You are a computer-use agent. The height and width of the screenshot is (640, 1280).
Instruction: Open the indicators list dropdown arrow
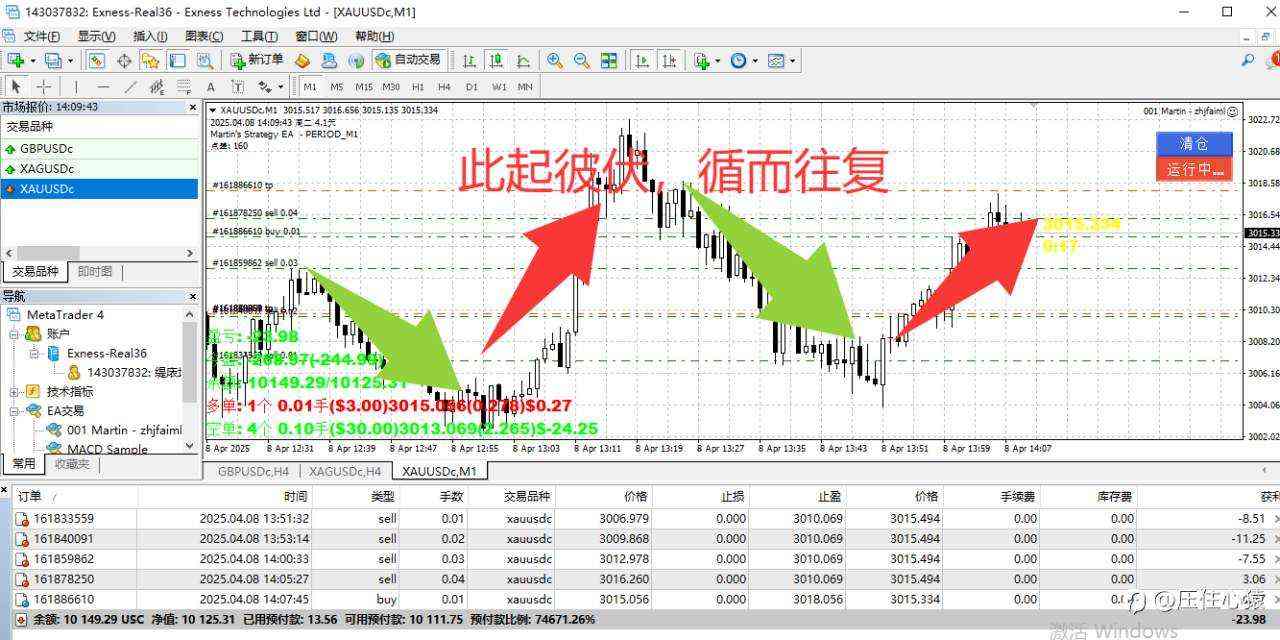(718, 61)
